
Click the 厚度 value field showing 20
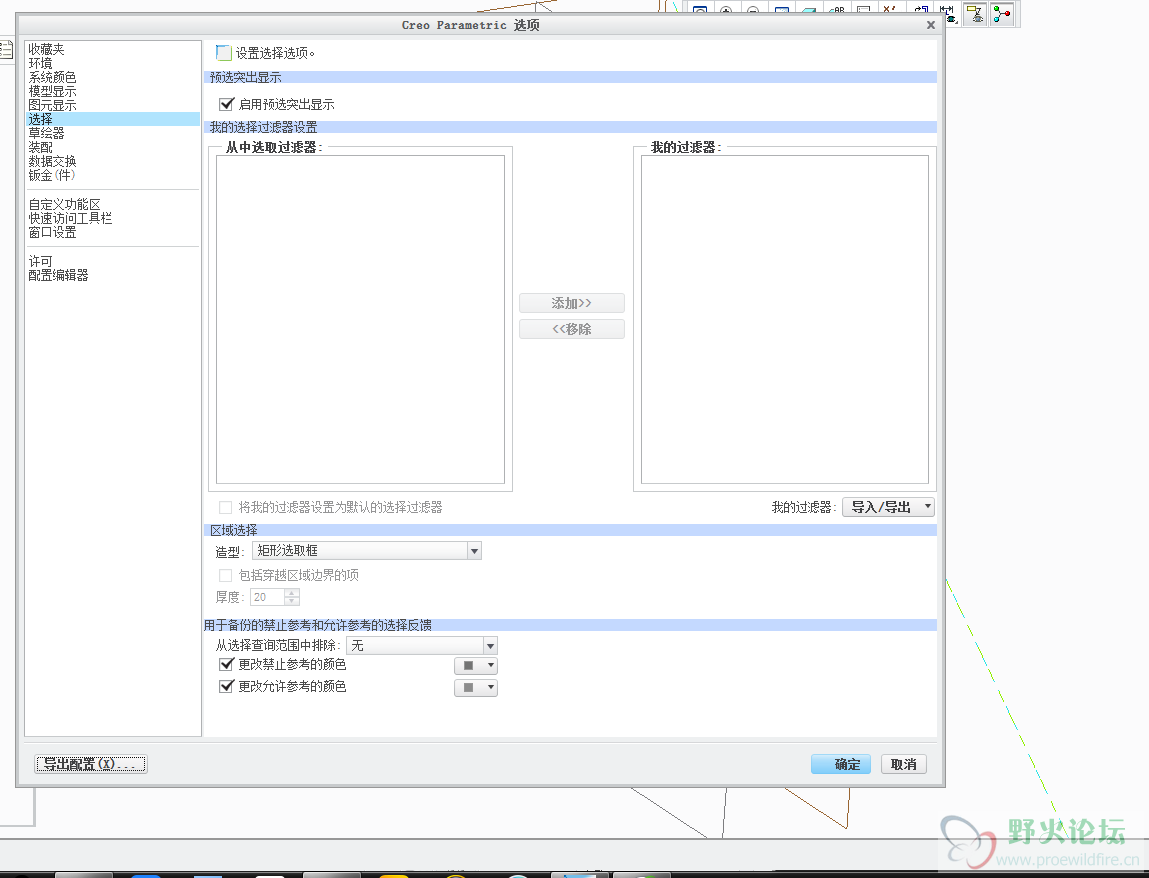[x=267, y=597]
